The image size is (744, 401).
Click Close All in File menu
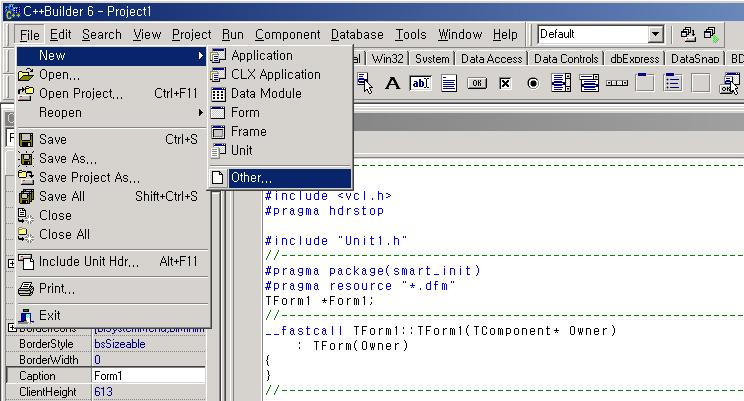(112, 234)
